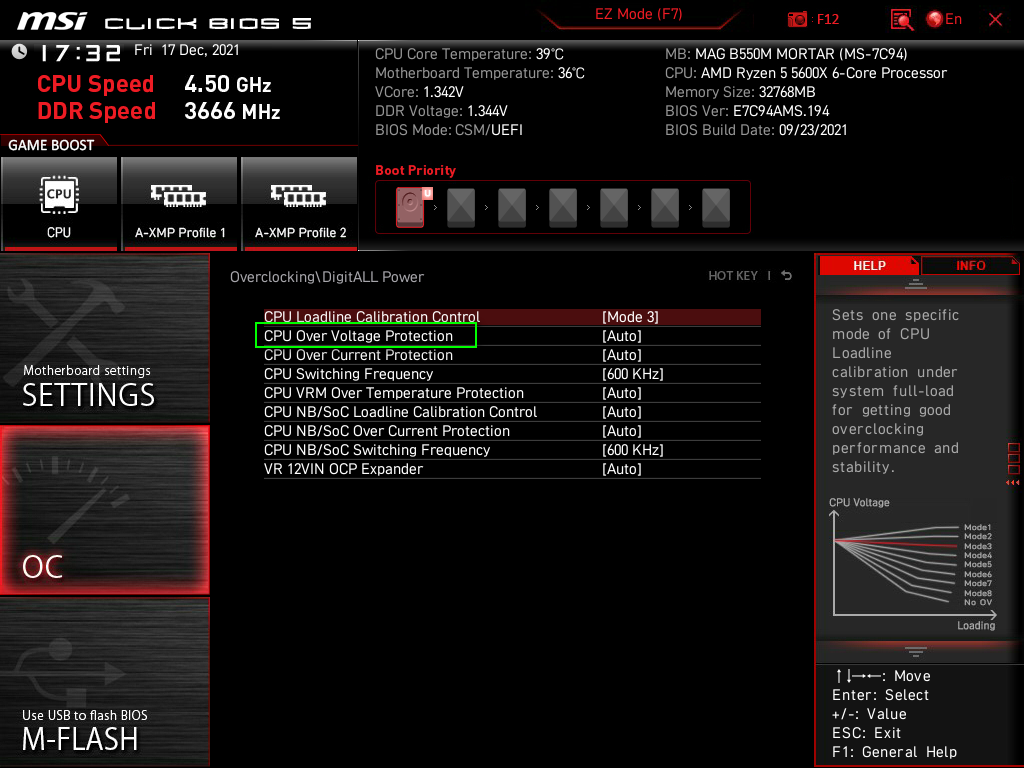Viewport: 1024px width, 768px height.
Task: Select the VR 12VIN OCP Expander label
Action: tap(343, 468)
